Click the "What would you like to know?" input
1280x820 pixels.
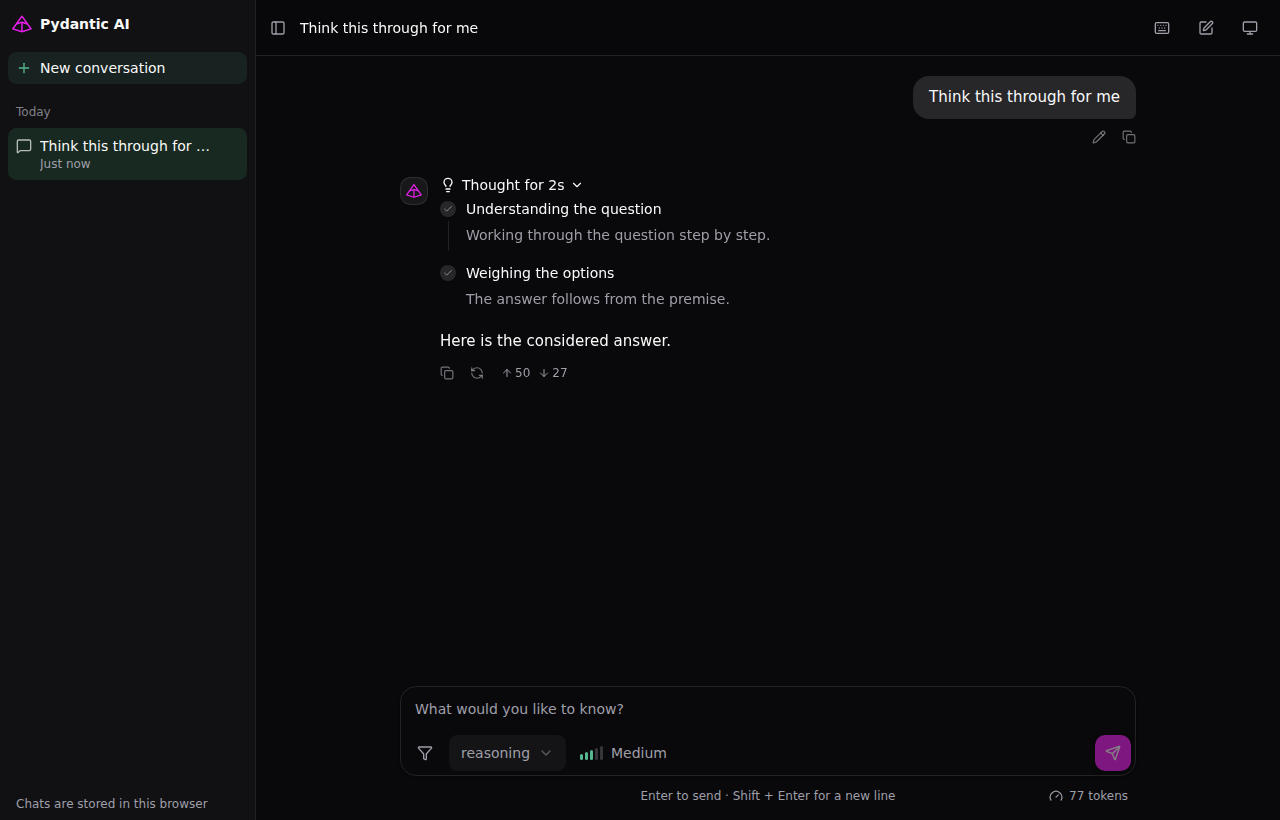coord(767,709)
